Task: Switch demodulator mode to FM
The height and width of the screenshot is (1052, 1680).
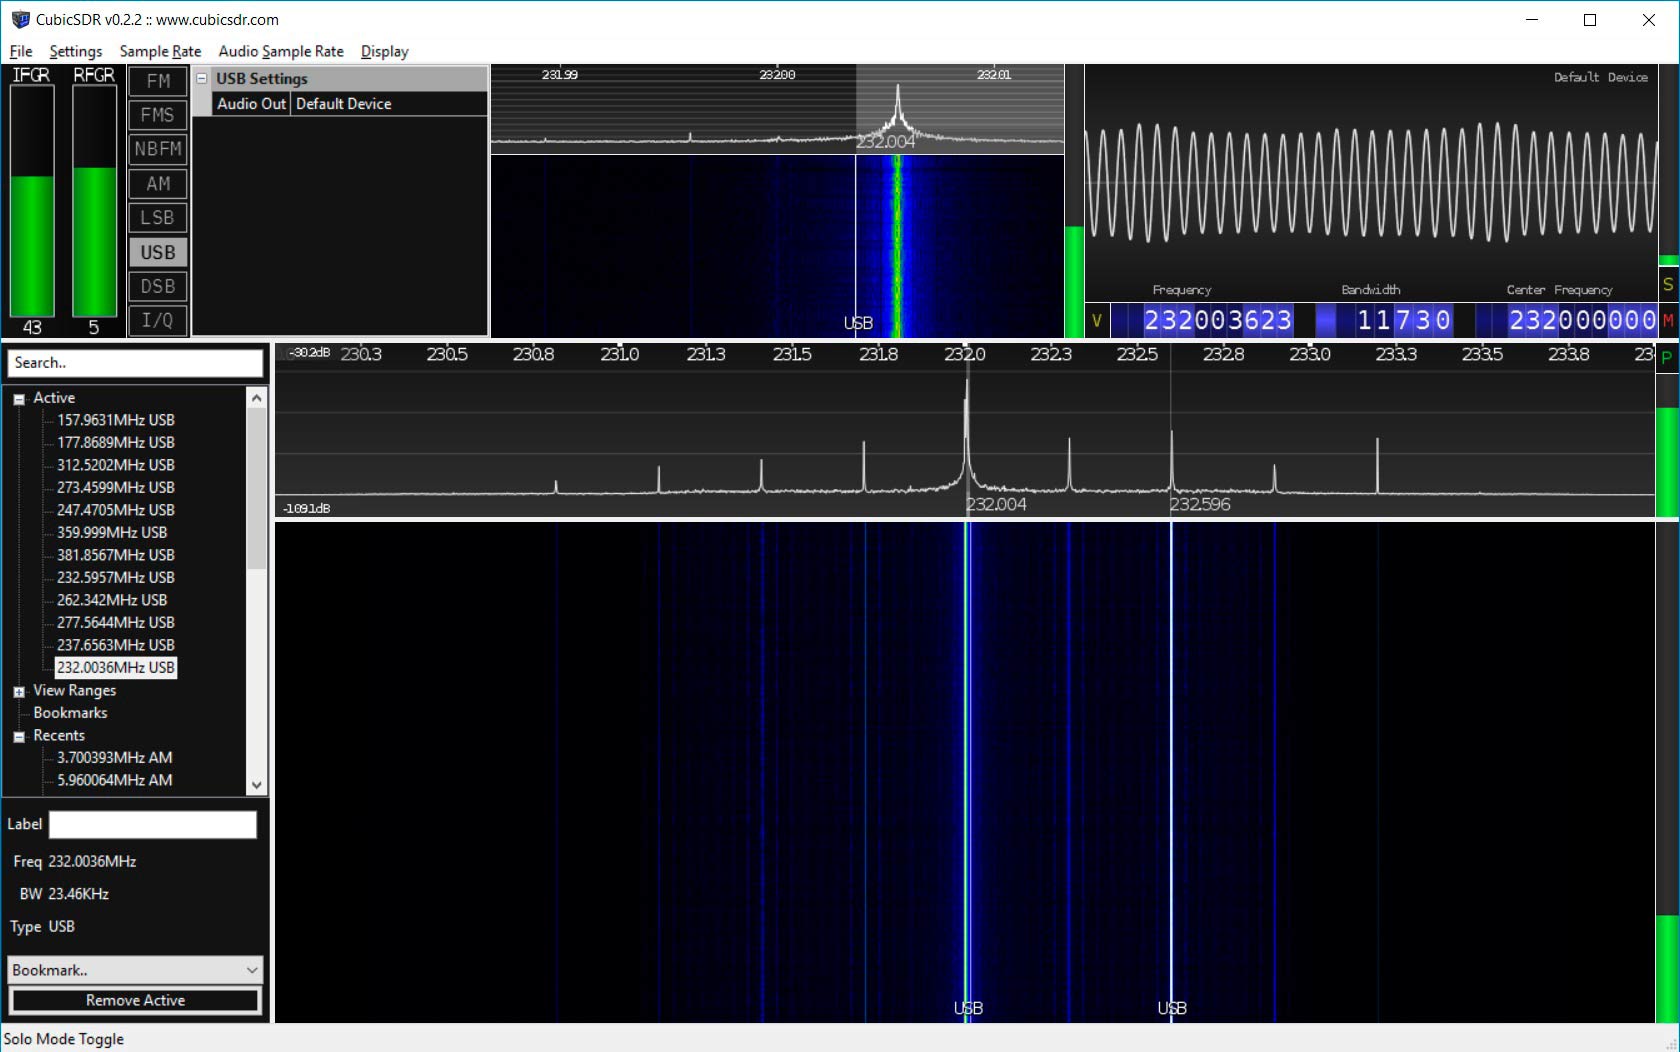Action: (x=158, y=81)
